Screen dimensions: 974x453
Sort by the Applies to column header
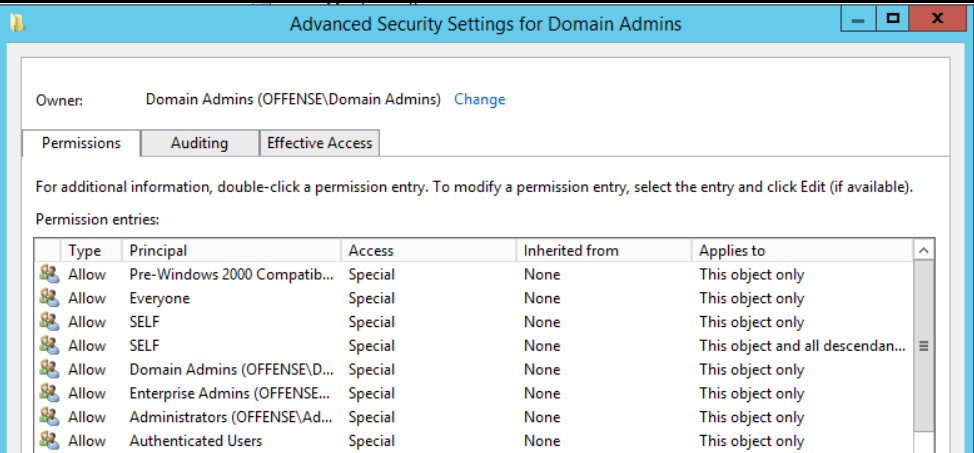click(800, 250)
